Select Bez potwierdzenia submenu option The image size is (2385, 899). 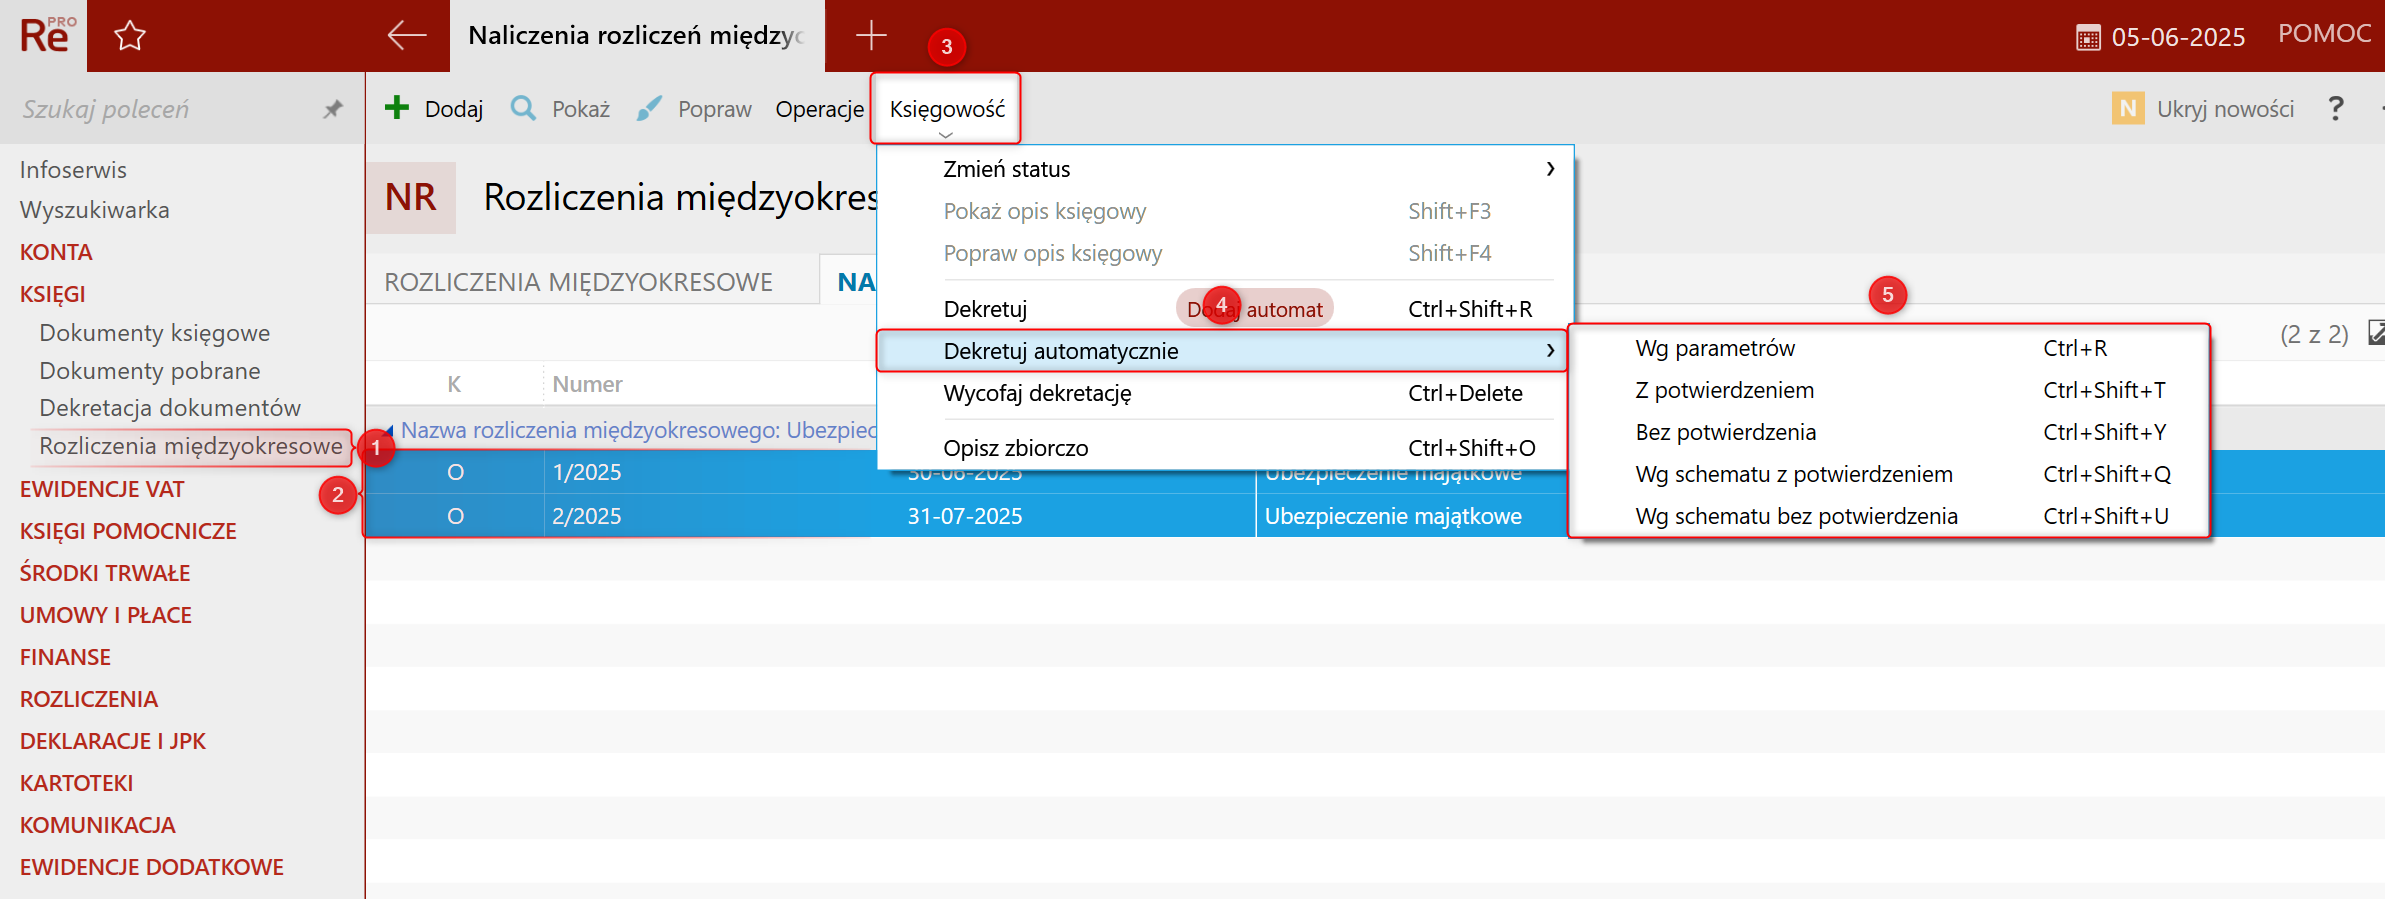(x=1889, y=432)
